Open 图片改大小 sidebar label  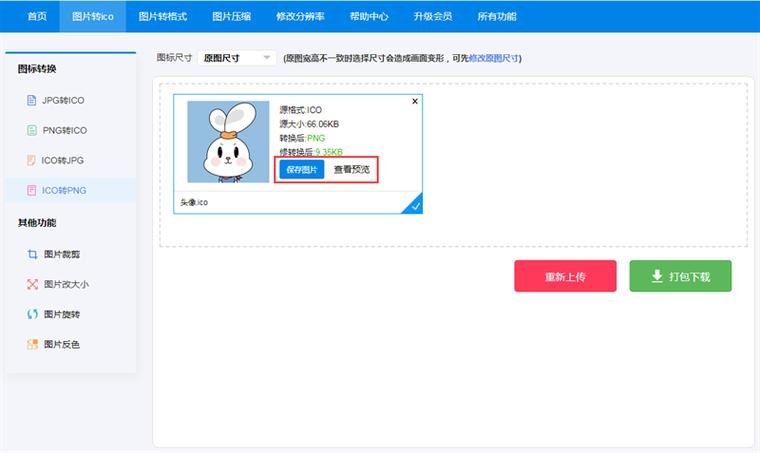(x=66, y=284)
